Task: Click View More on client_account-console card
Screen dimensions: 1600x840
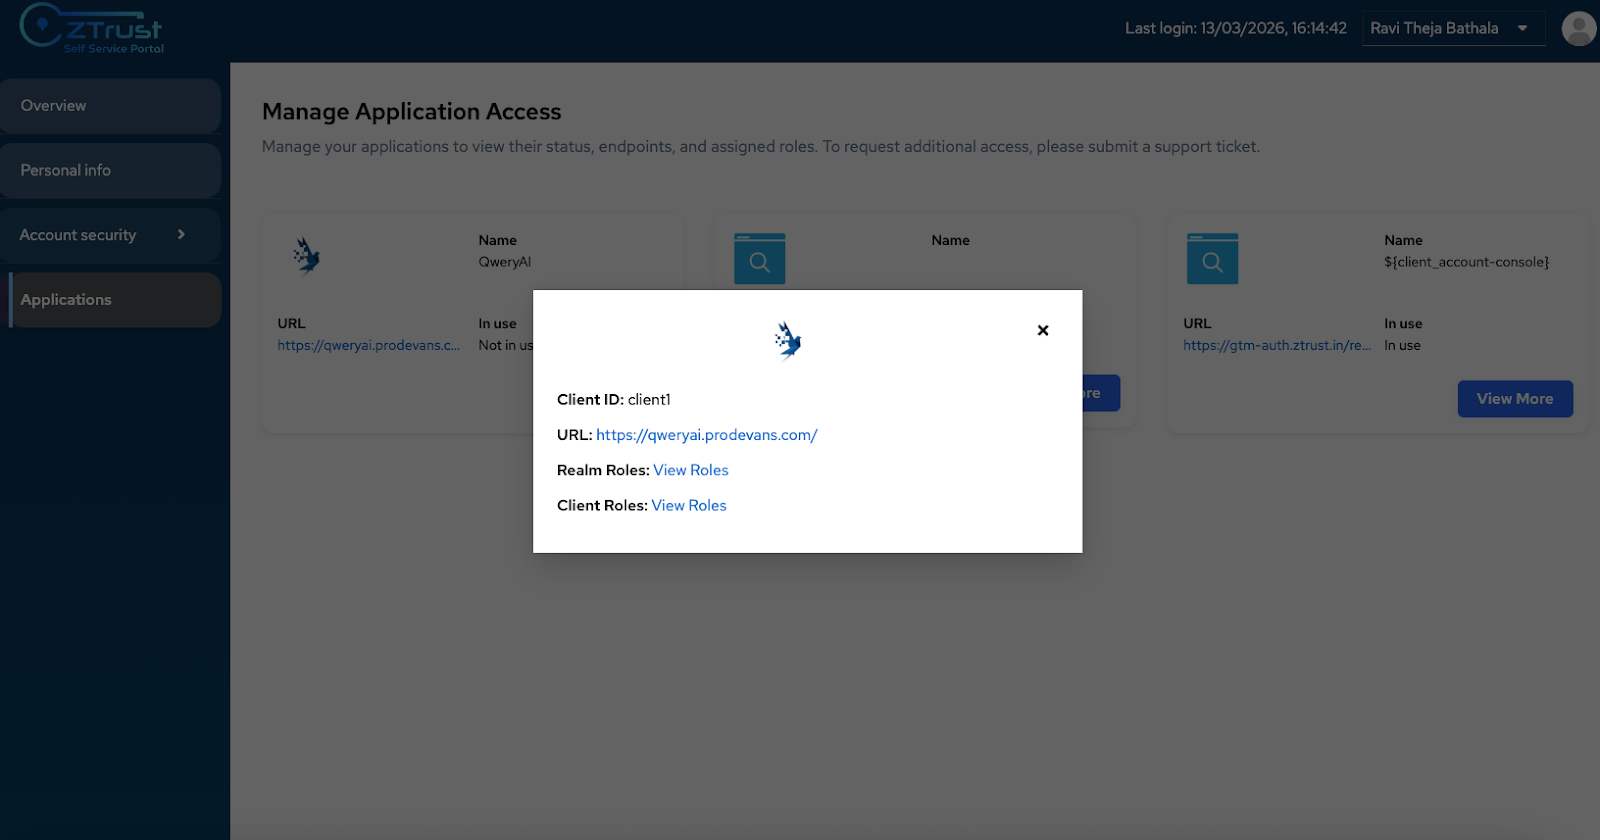Action: [1514, 399]
